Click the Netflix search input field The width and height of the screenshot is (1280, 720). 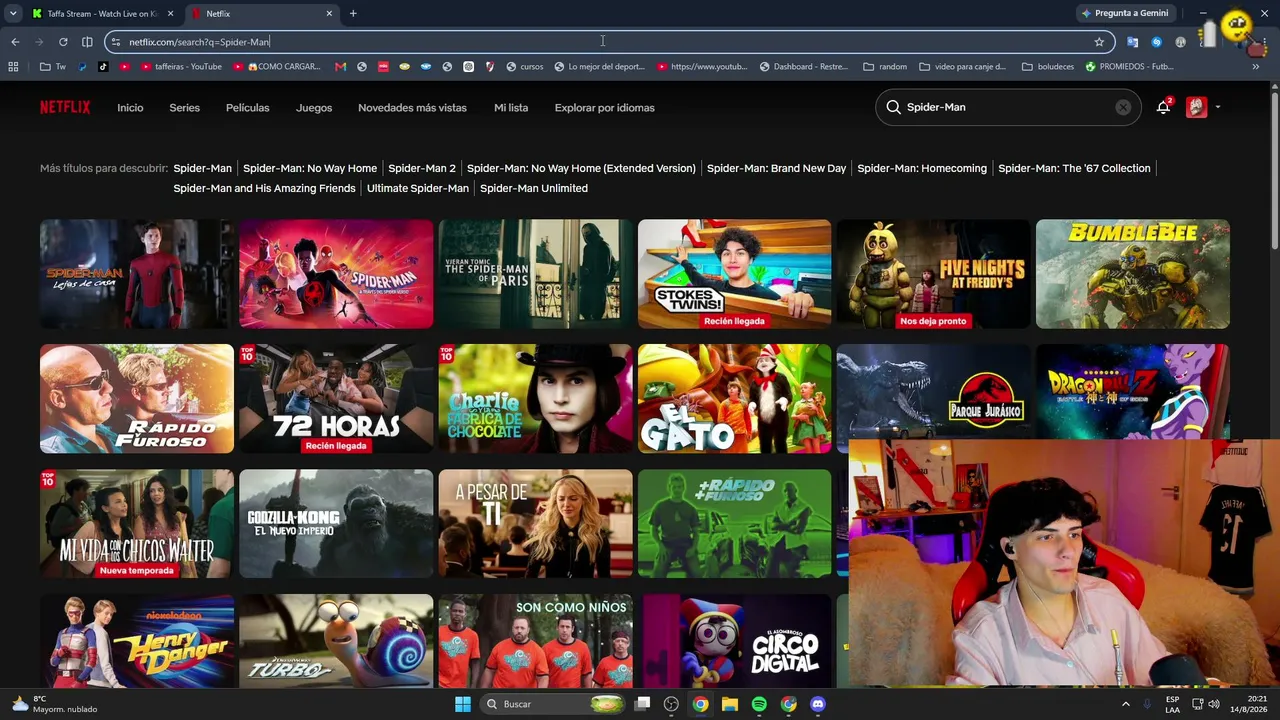click(1007, 107)
